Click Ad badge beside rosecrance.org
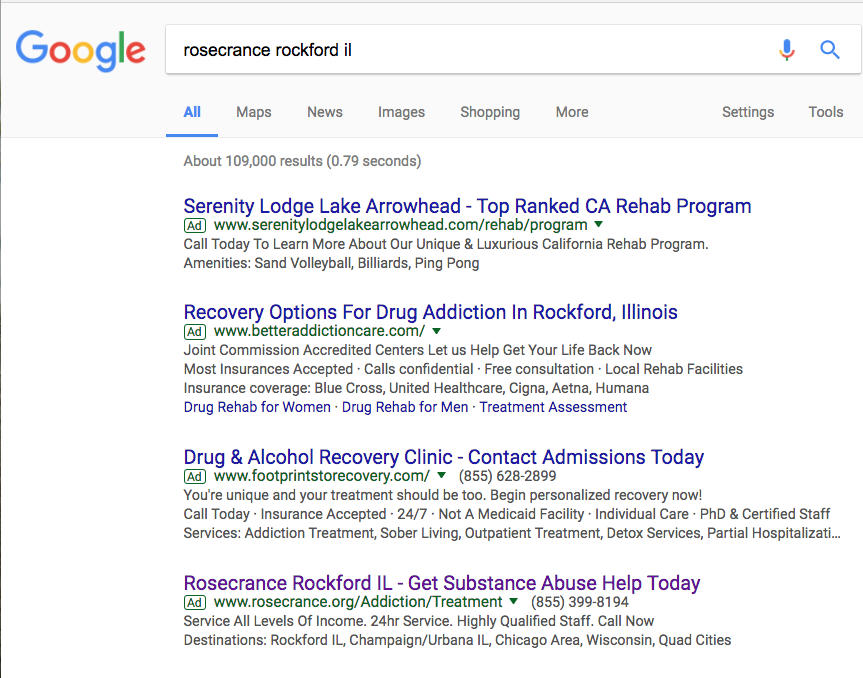 (194, 603)
